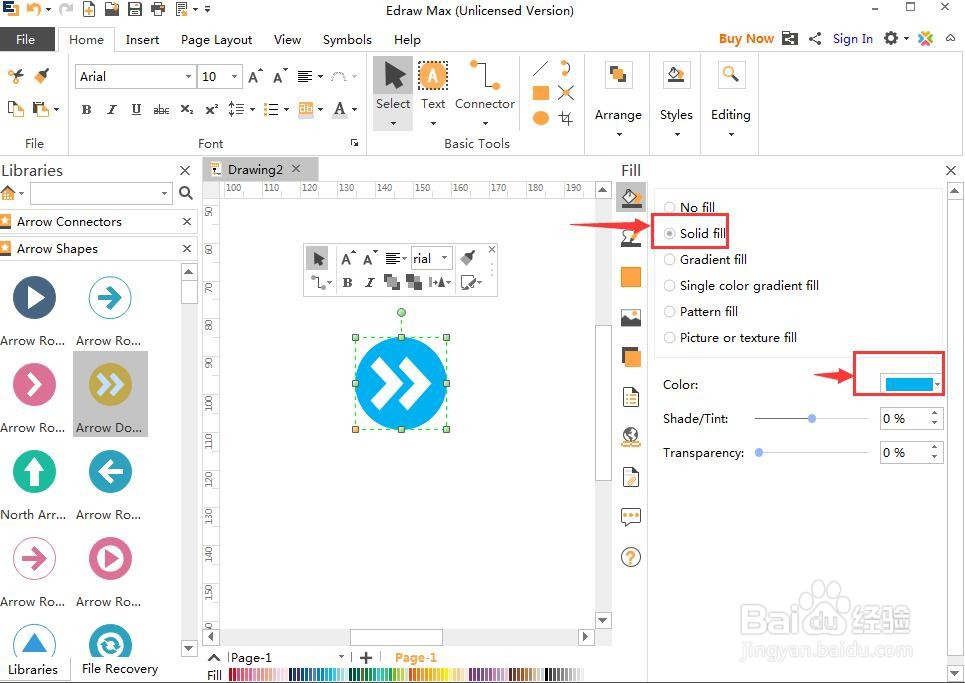Click the Sign In link
The image size is (965, 683).
tap(853, 39)
